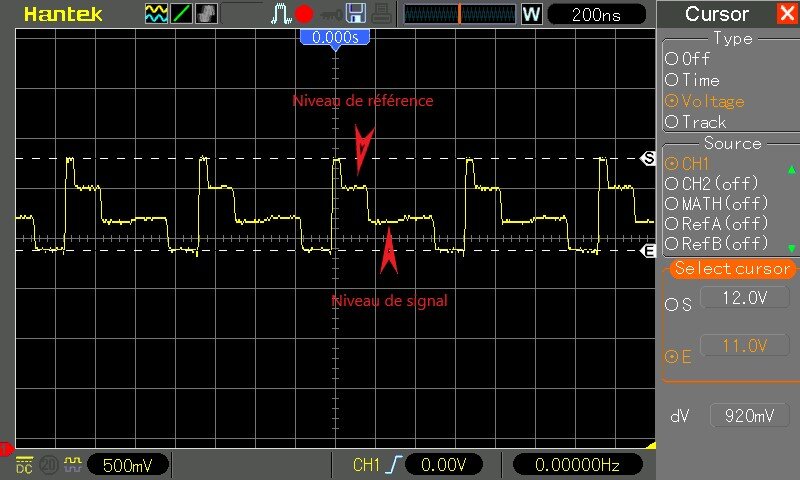Screen dimensions: 800x480
Task: Click the key lock icon
Action: pos(331,15)
